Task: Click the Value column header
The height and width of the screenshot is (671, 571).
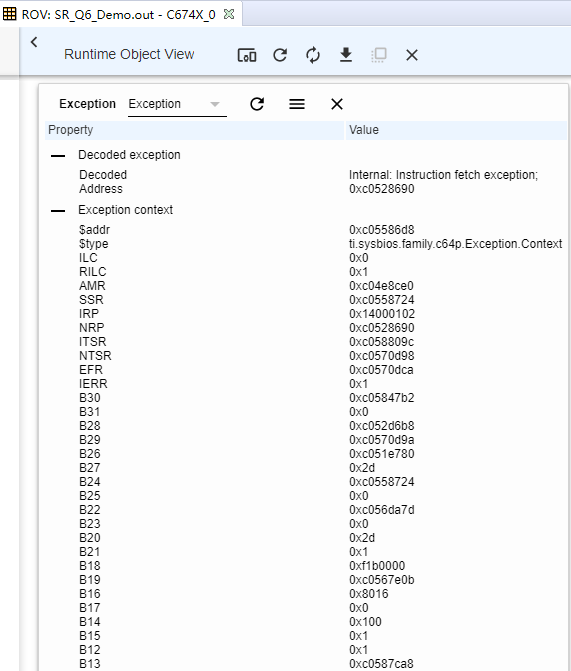Action: pyautogui.click(x=456, y=130)
